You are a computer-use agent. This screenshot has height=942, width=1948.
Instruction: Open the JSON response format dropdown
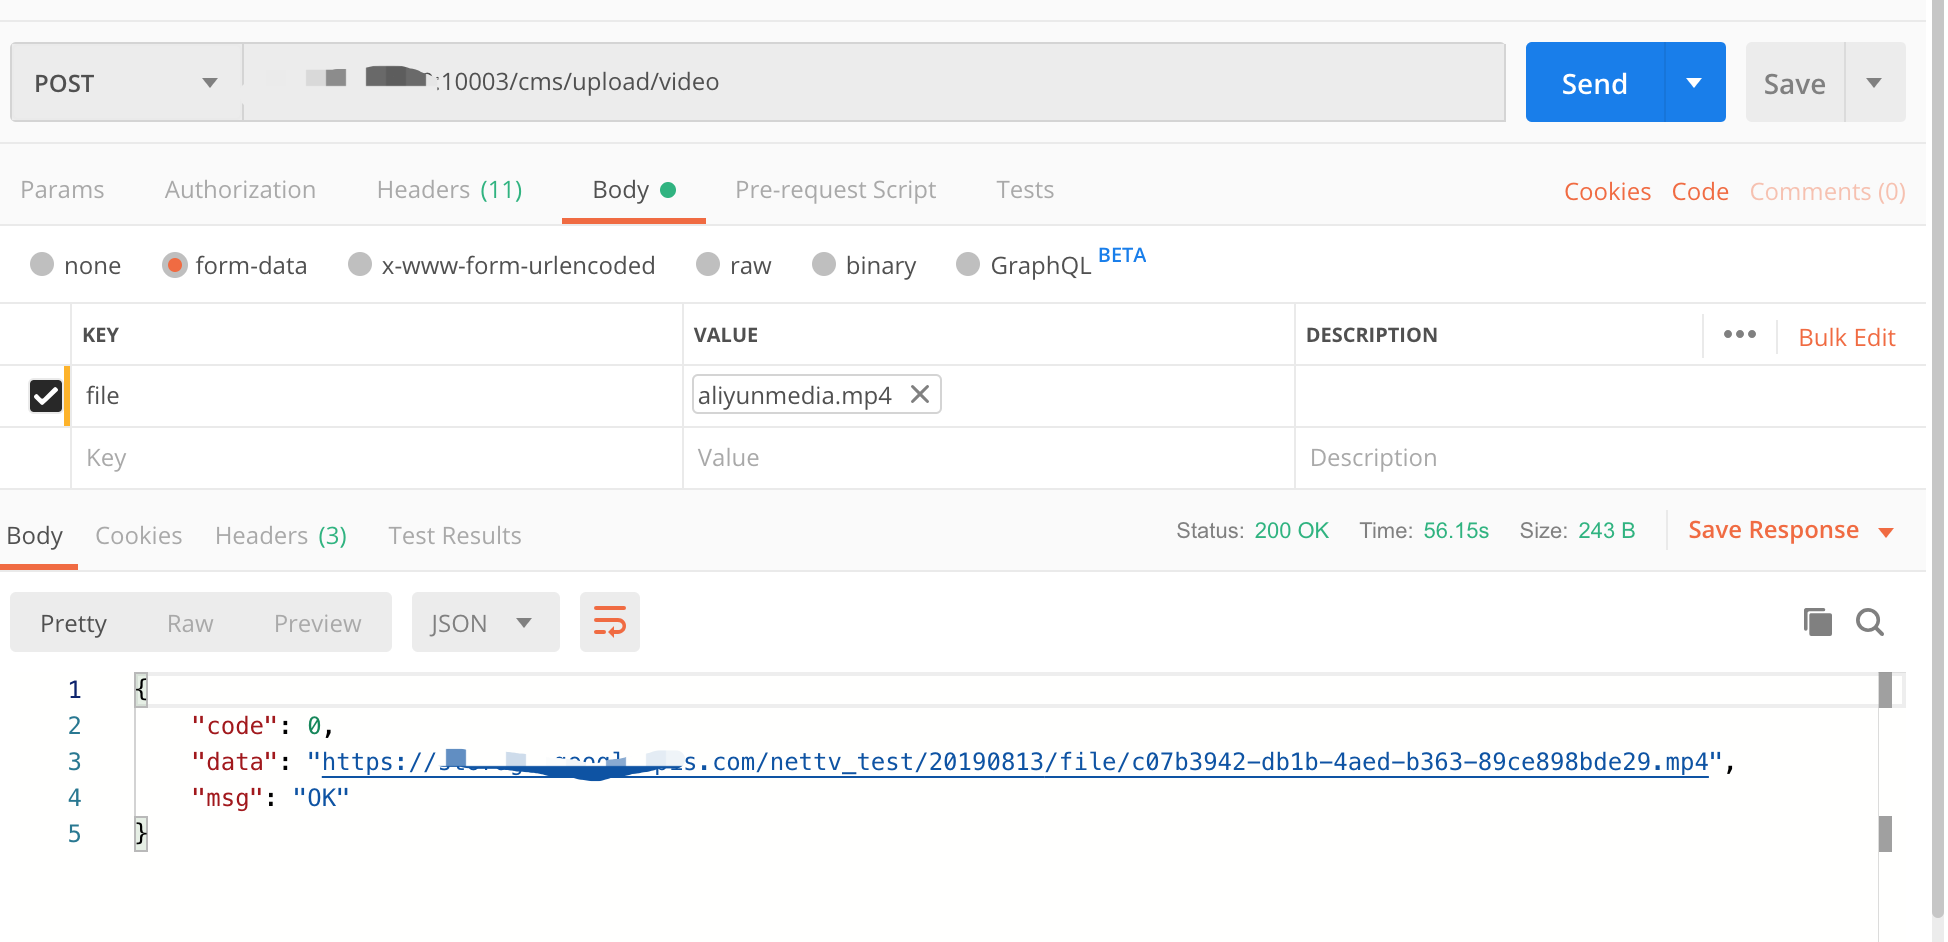pyautogui.click(x=485, y=621)
